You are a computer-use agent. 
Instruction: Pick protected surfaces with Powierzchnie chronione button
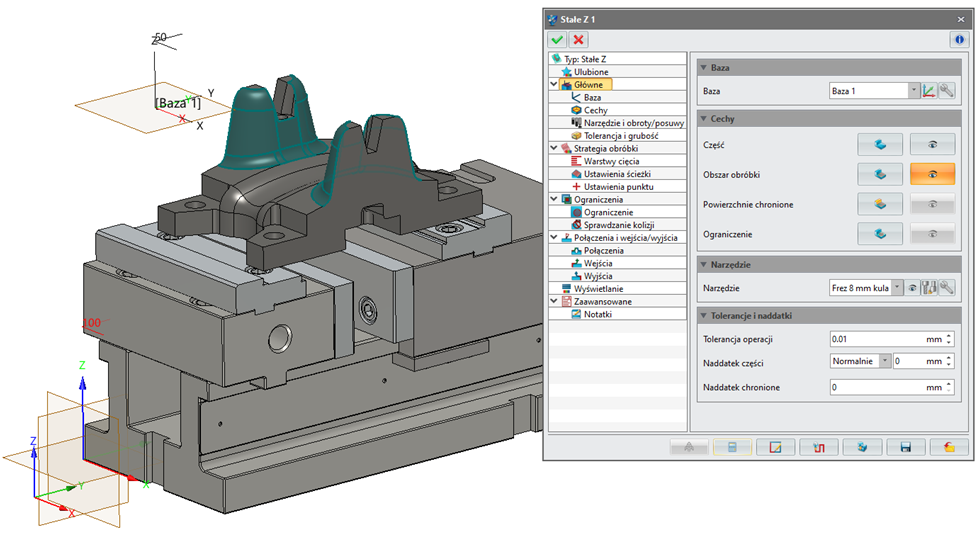[x=880, y=204]
